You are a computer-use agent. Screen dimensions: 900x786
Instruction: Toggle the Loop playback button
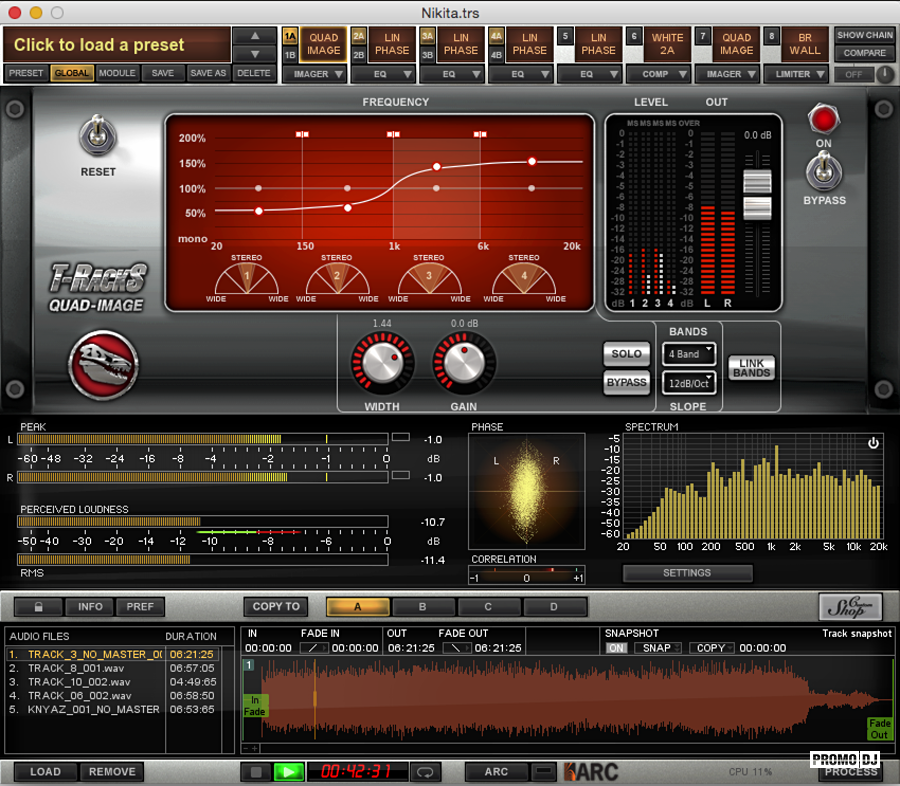tap(425, 772)
